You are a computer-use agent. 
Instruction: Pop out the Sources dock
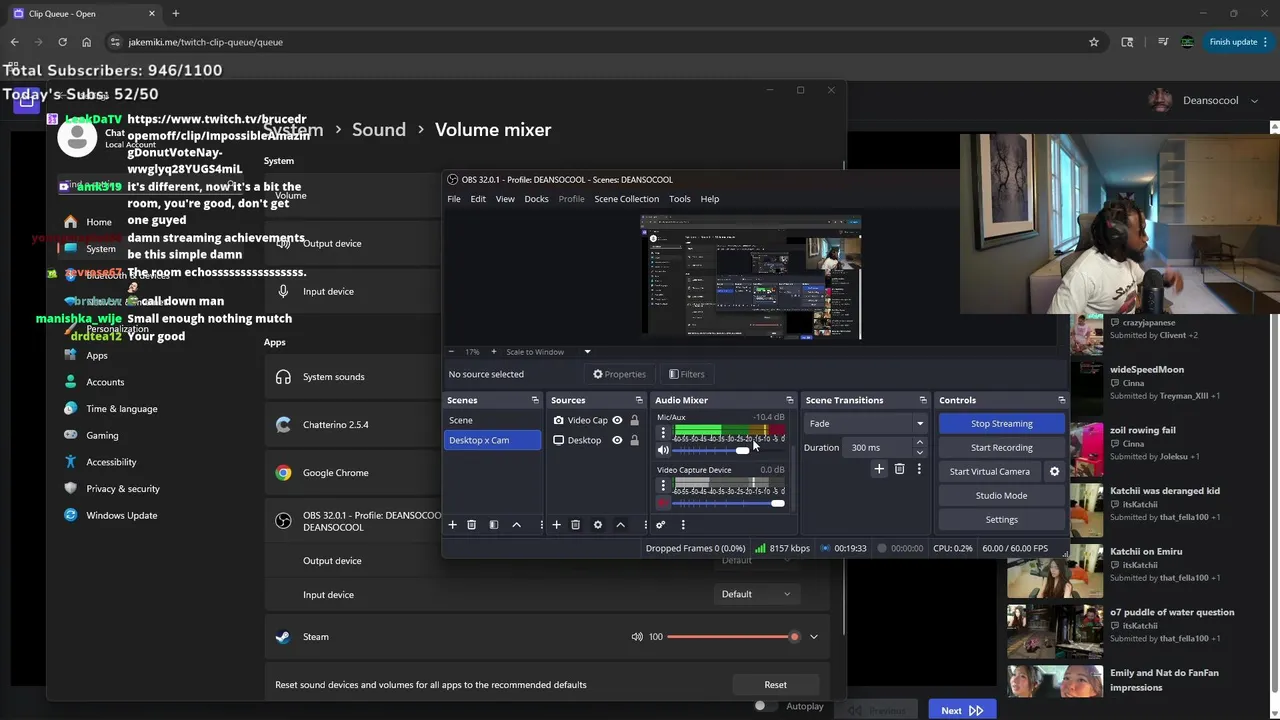click(x=639, y=400)
